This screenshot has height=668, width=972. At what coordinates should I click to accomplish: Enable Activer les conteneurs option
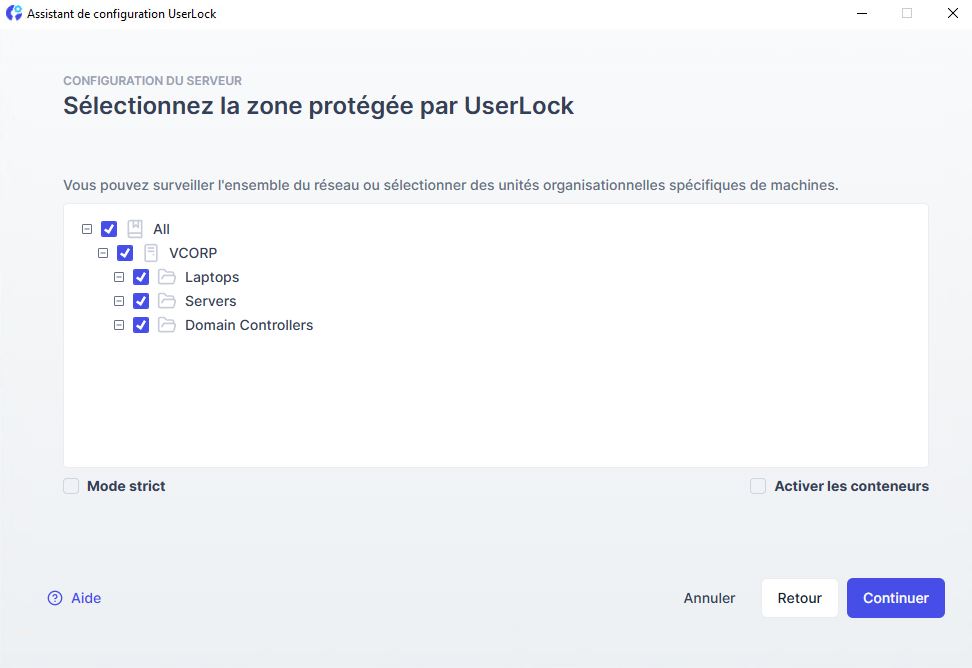pyautogui.click(x=758, y=486)
